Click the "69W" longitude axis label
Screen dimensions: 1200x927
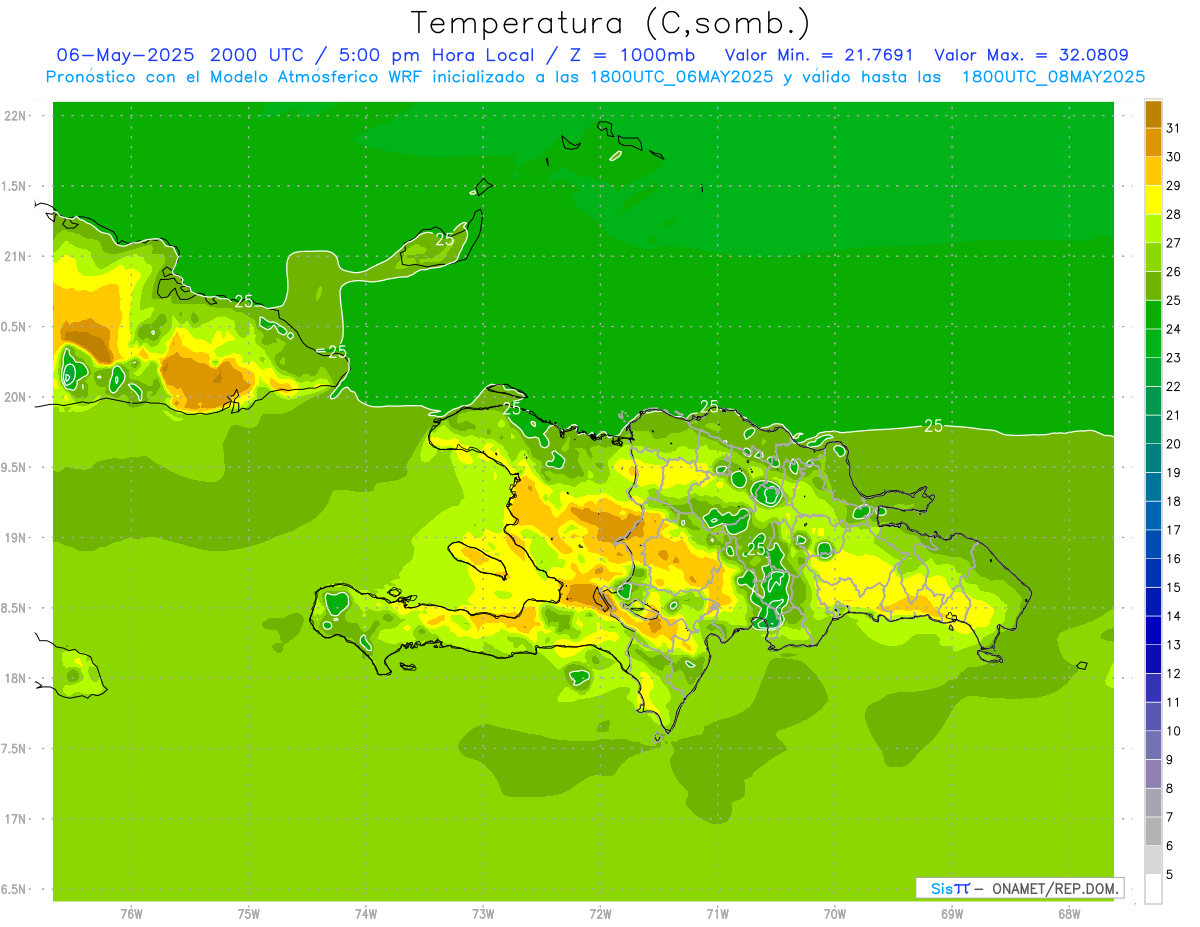point(952,914)
